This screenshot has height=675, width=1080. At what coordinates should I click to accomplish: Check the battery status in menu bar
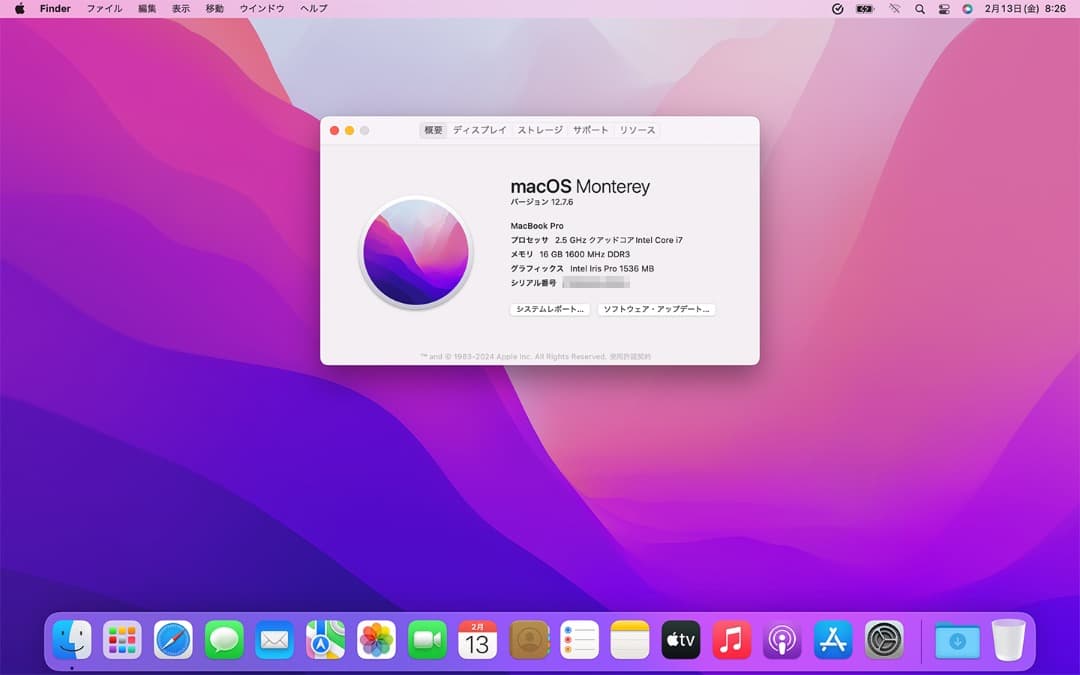863,9
